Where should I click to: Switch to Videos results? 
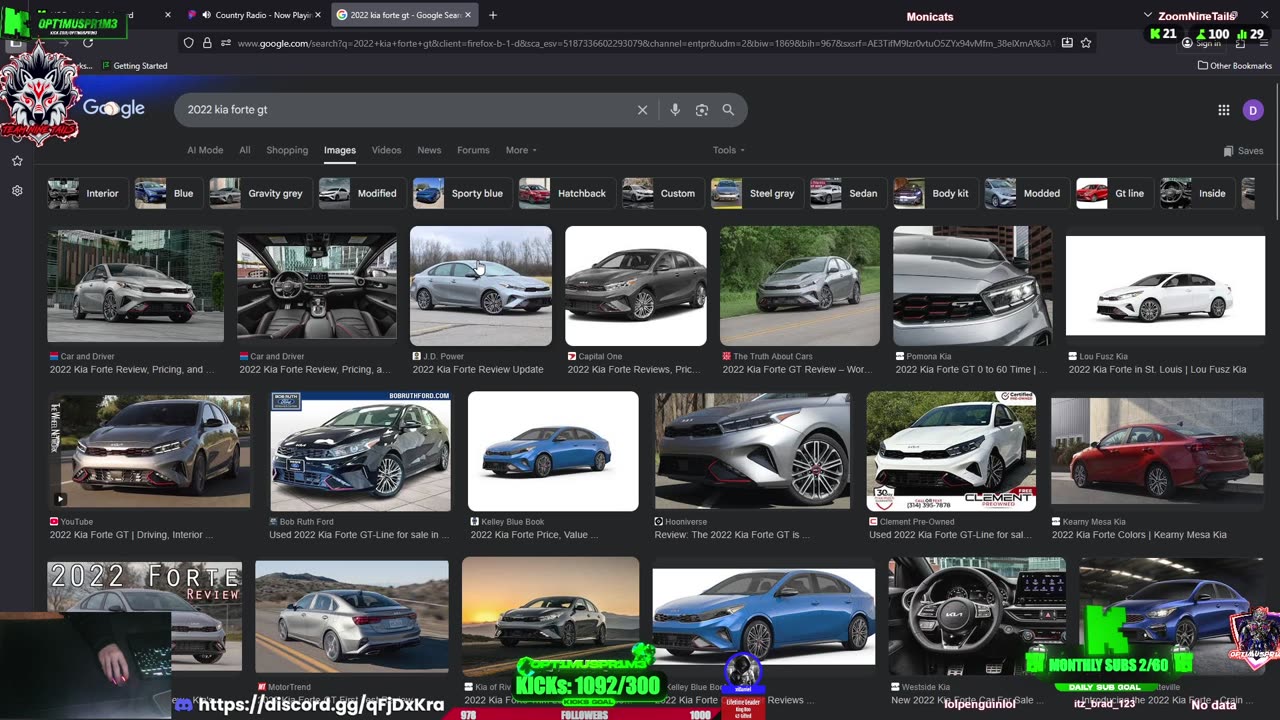click(x=386, y=150)
